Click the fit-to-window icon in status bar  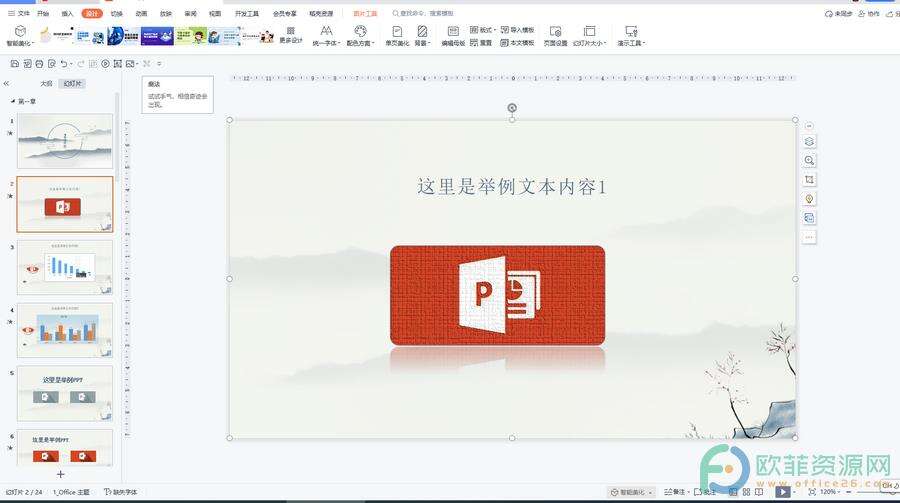(x=812, y=492)
